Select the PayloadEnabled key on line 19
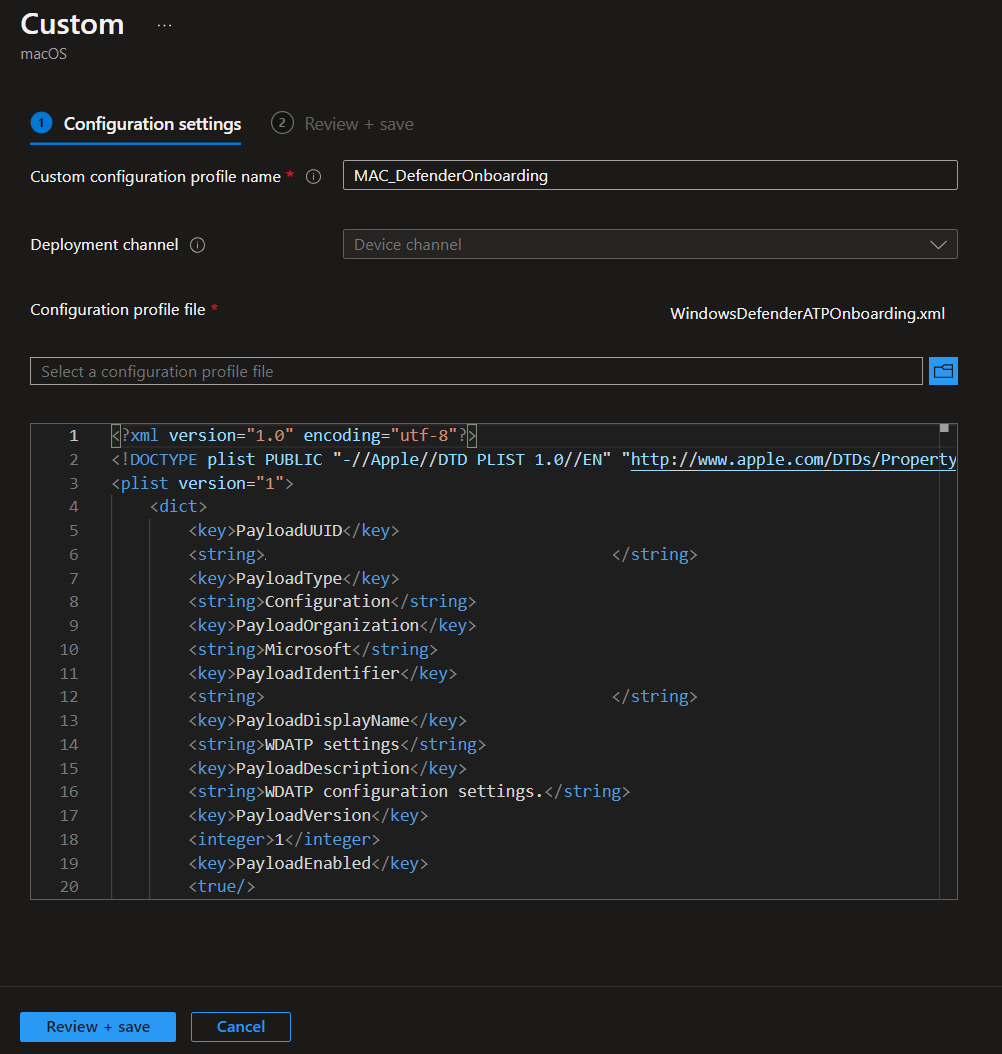1002x1054 pixels. click(x=303, y=864)
